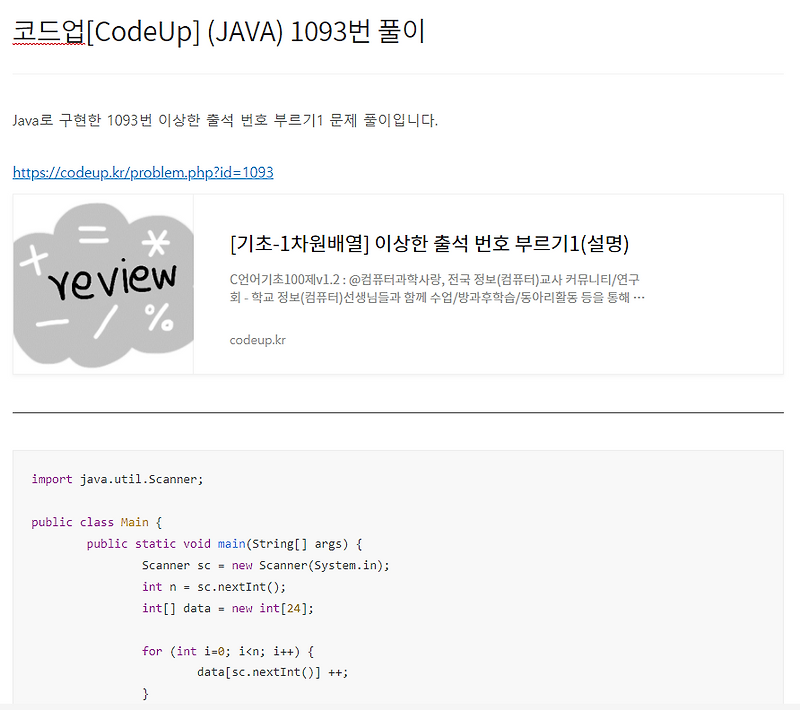Select the for loop statement in code
Screen dimensions: 800x710
pyautogui.click(x=217, y=650)
